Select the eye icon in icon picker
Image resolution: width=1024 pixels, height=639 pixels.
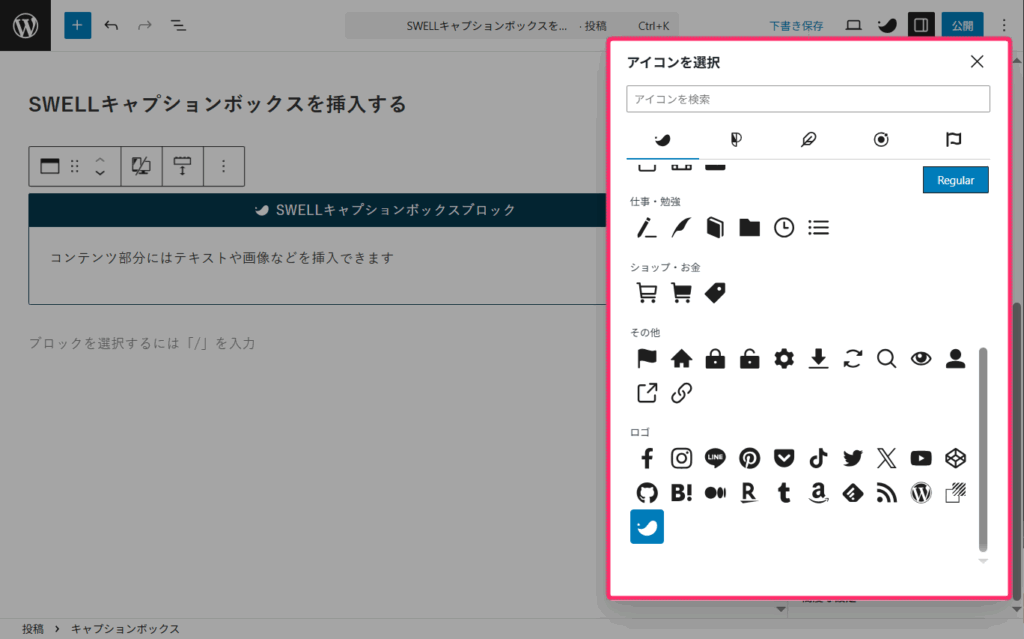pyautogui.click(x=921, y=358)
